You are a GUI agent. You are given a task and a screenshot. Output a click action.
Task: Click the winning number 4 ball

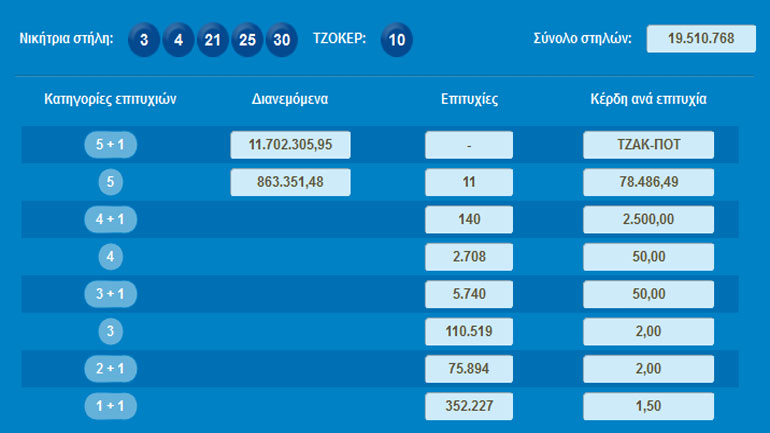[x=179, y=40]
